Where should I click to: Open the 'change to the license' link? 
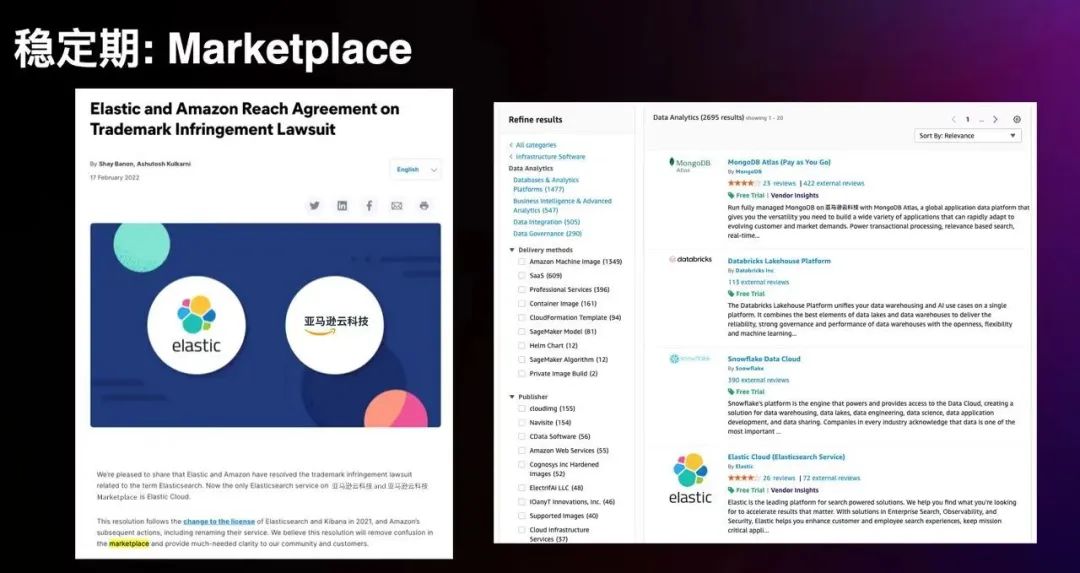[x=219, y=521]
